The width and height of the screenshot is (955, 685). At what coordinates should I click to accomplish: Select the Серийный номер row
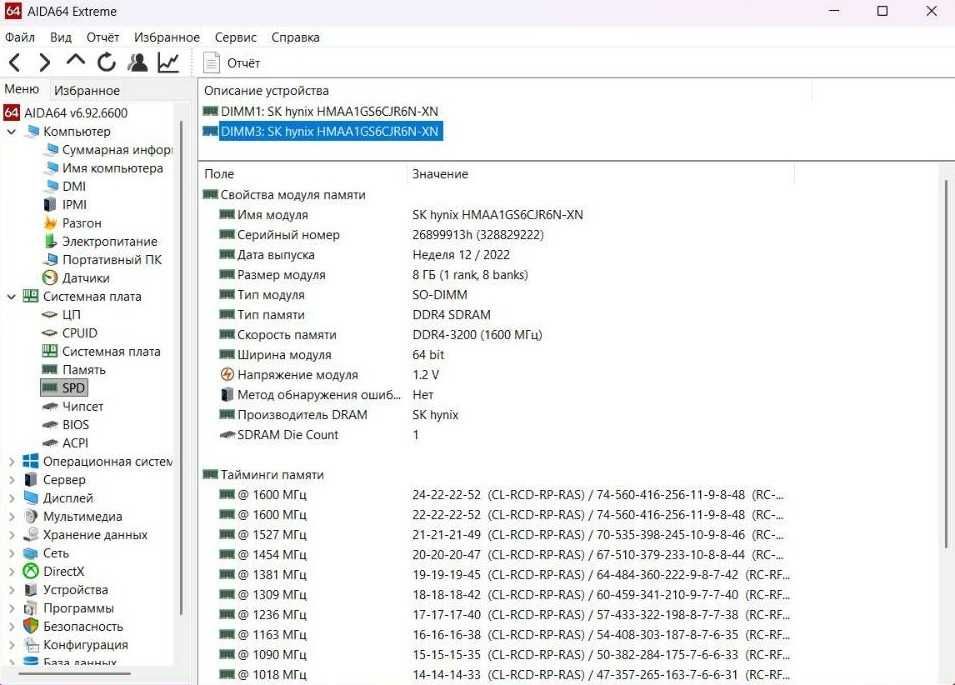(x=381, y=235)
